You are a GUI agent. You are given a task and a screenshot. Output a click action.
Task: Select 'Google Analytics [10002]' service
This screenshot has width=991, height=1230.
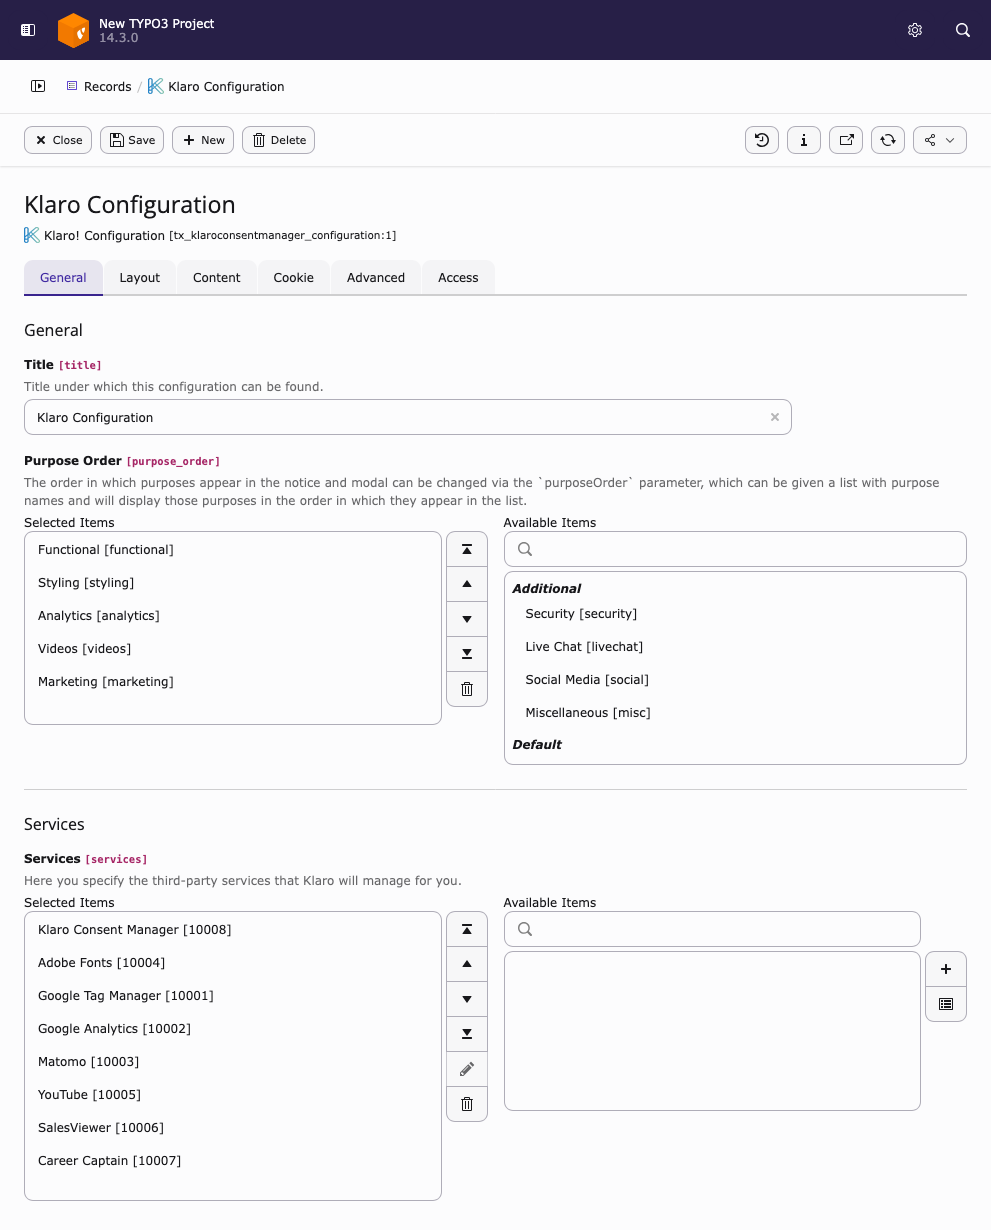[233, 1028]
